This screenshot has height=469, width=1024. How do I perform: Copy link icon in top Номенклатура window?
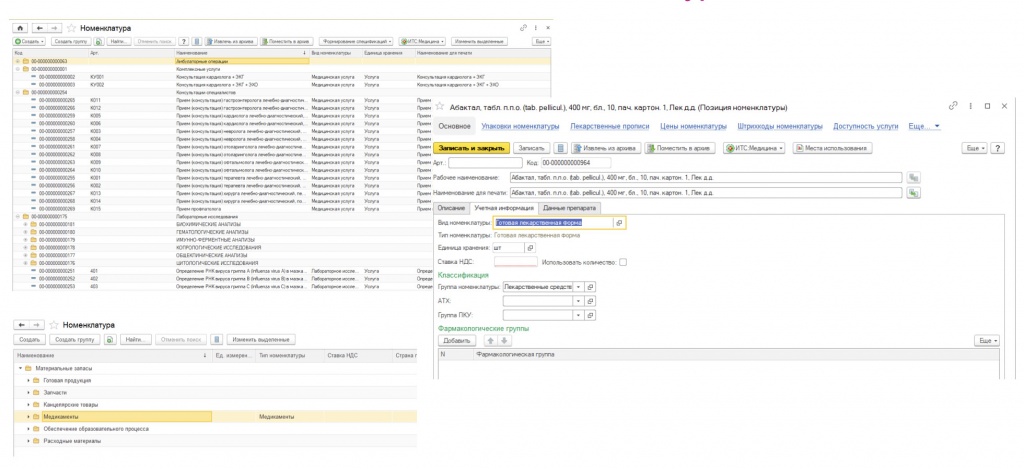(x=523, y=28)
